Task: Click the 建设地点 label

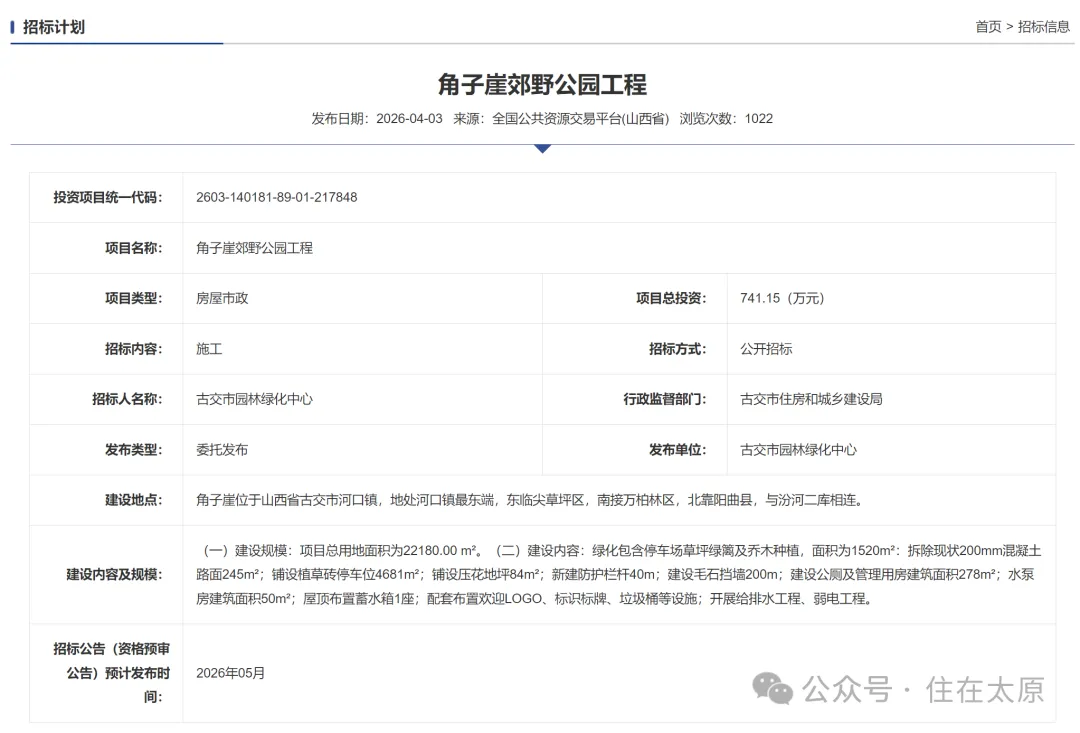Action: 134,500
